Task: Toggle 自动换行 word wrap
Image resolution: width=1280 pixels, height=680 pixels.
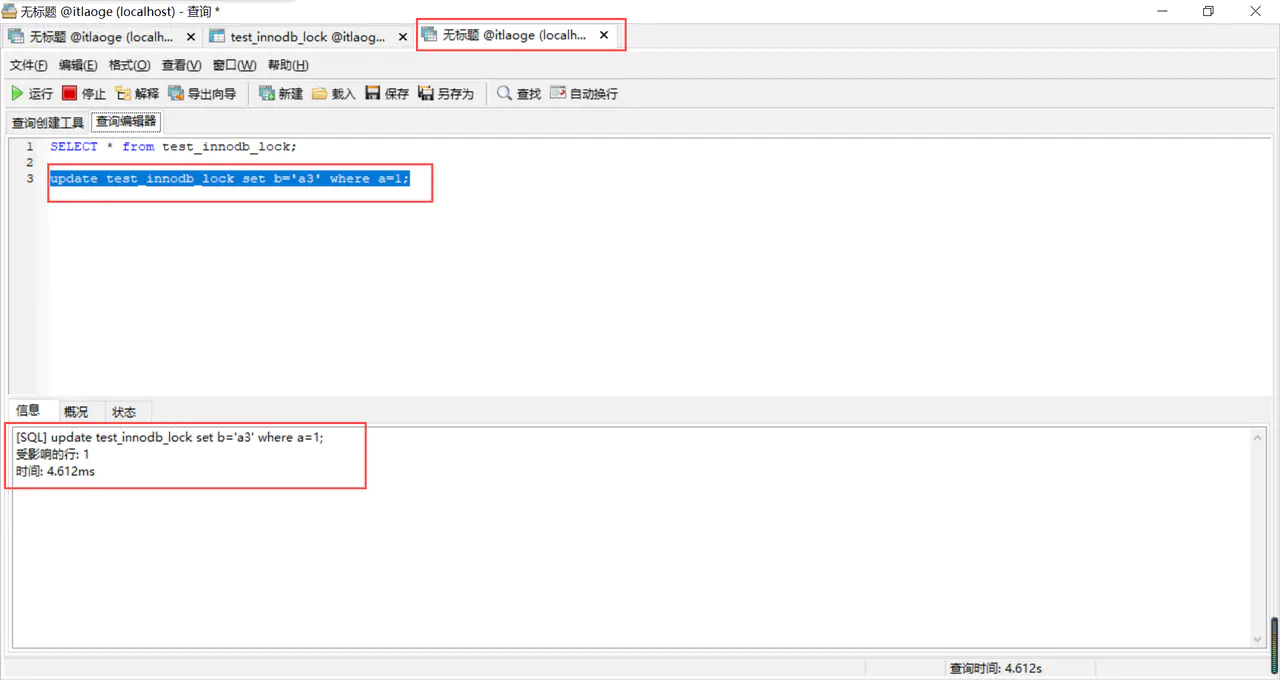Action: [584, 93]
